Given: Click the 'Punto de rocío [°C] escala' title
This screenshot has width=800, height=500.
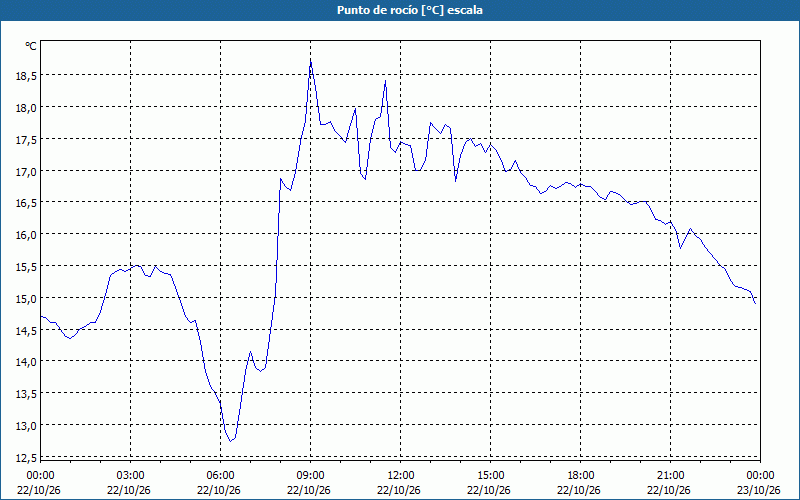Looking at the screenshot, I should click(x=410, y=10).
